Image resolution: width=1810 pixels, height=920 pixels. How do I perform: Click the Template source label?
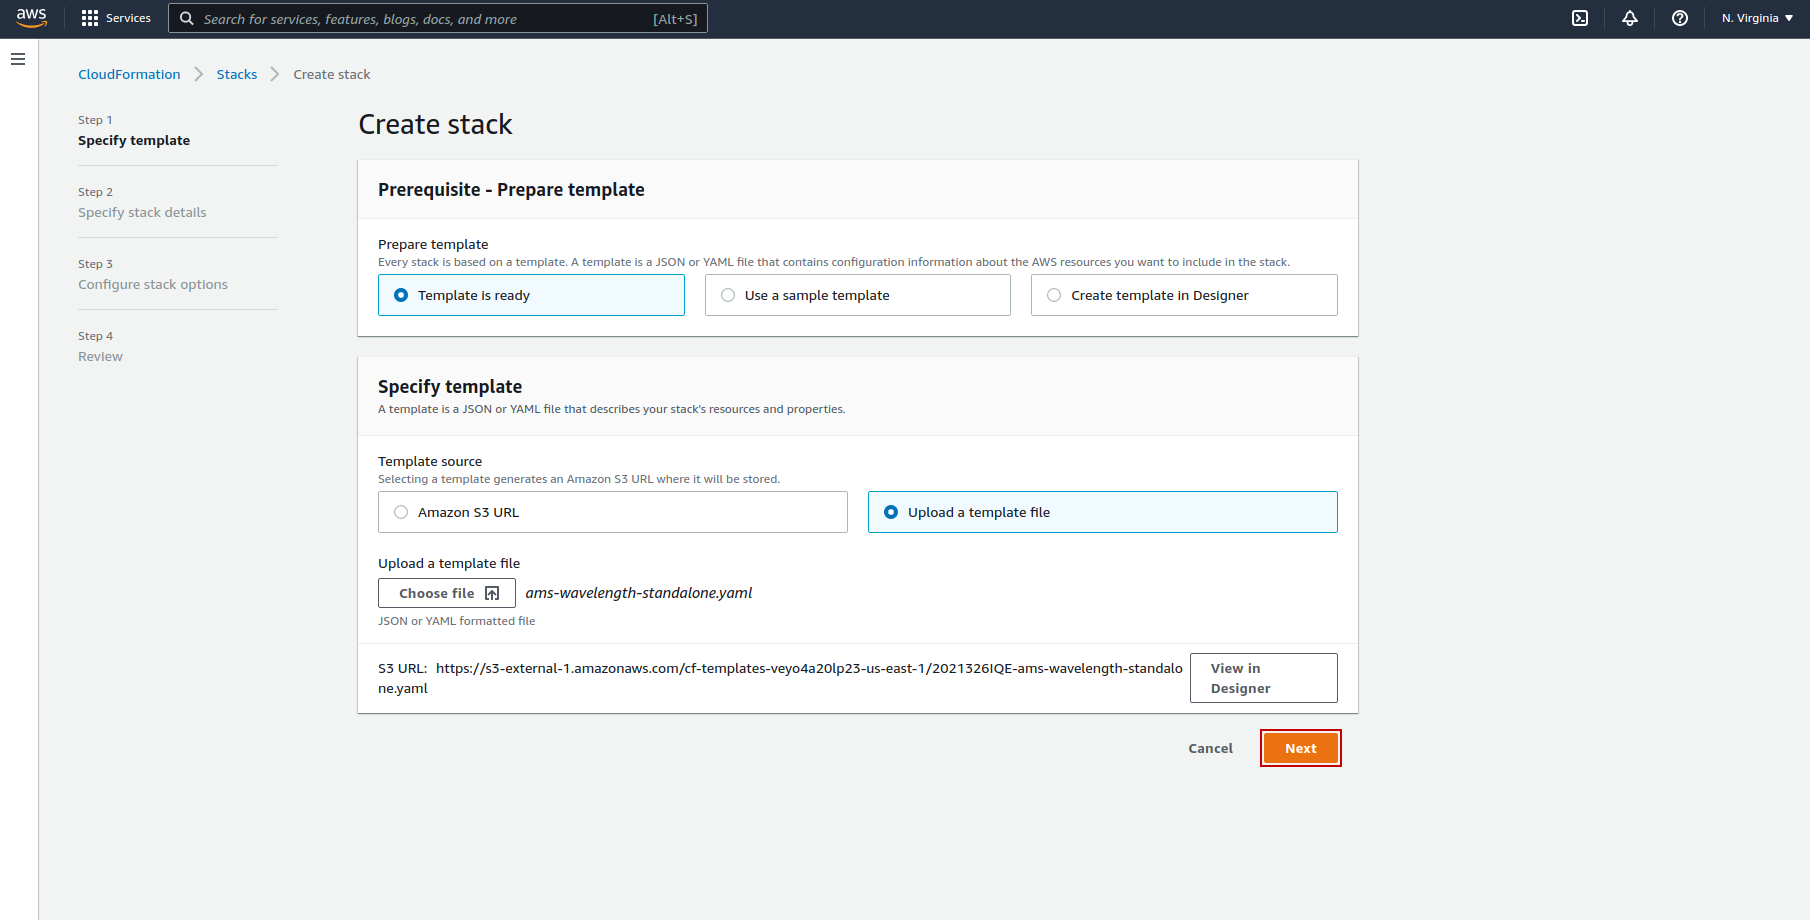coord(430,461)
